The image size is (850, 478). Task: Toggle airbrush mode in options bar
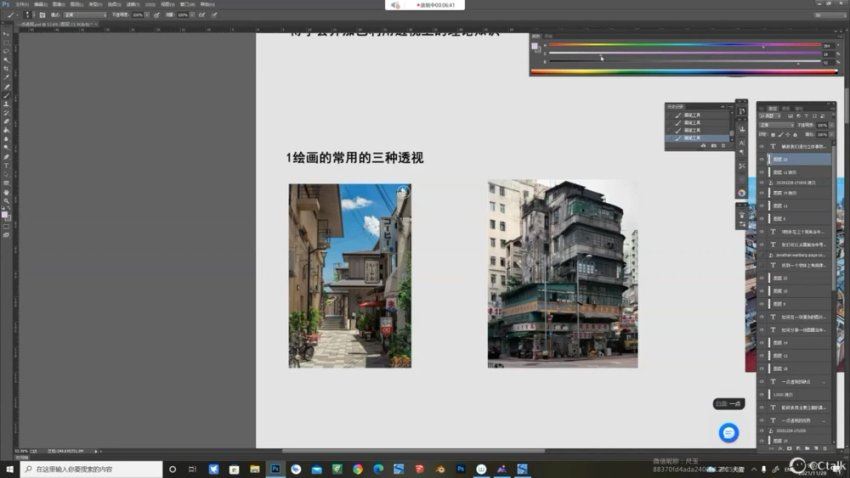tap(203, 15)
